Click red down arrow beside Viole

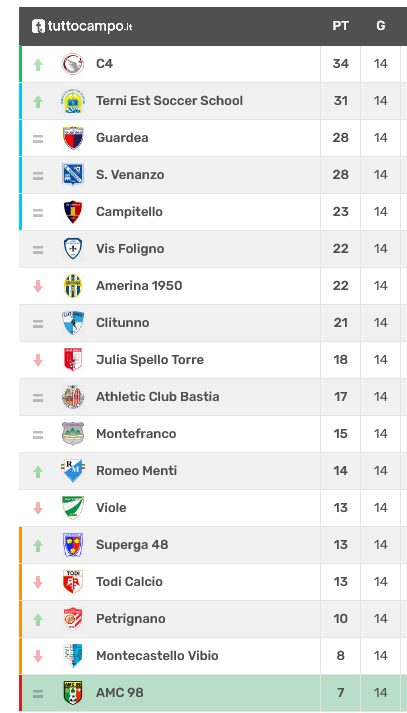(x=38, y=508)
